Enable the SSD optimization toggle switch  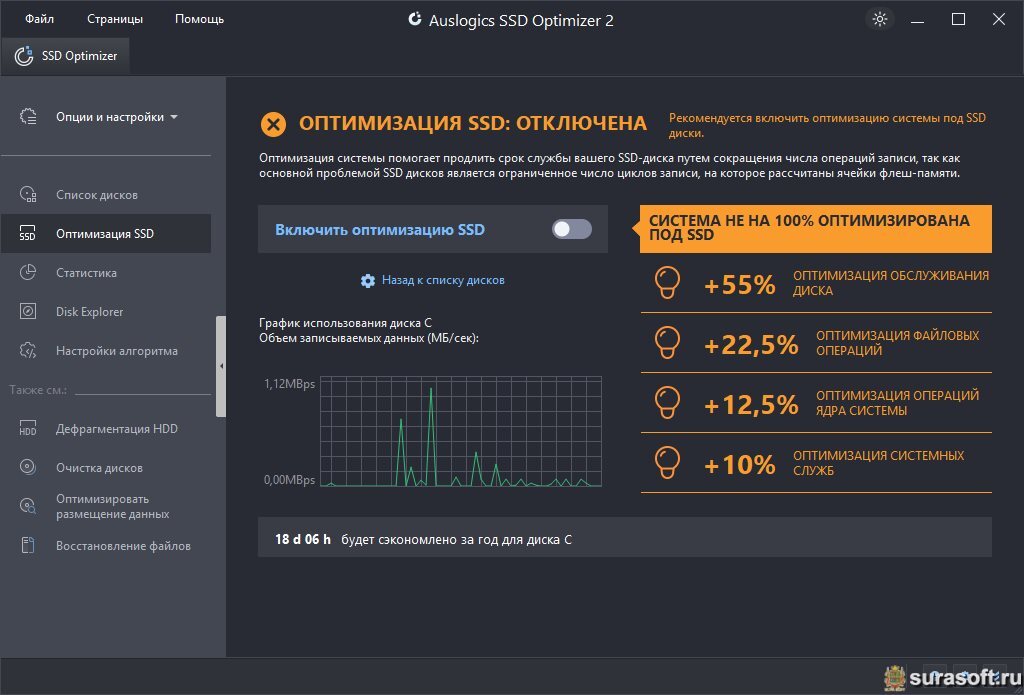click(572, 229)
